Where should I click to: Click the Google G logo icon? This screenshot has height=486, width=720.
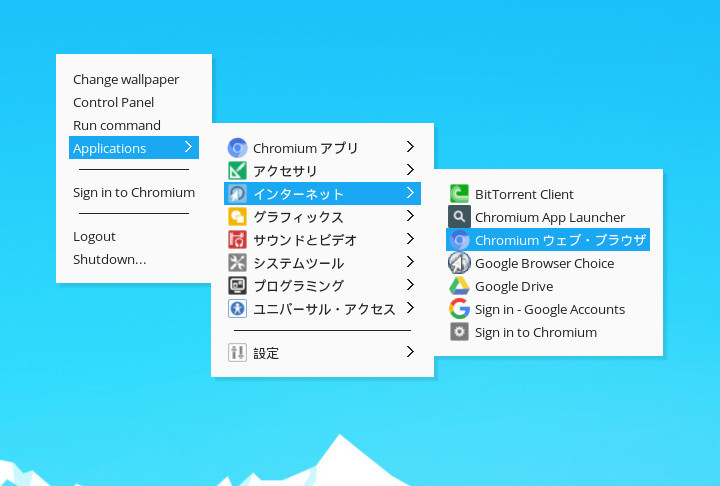point(459,309)
